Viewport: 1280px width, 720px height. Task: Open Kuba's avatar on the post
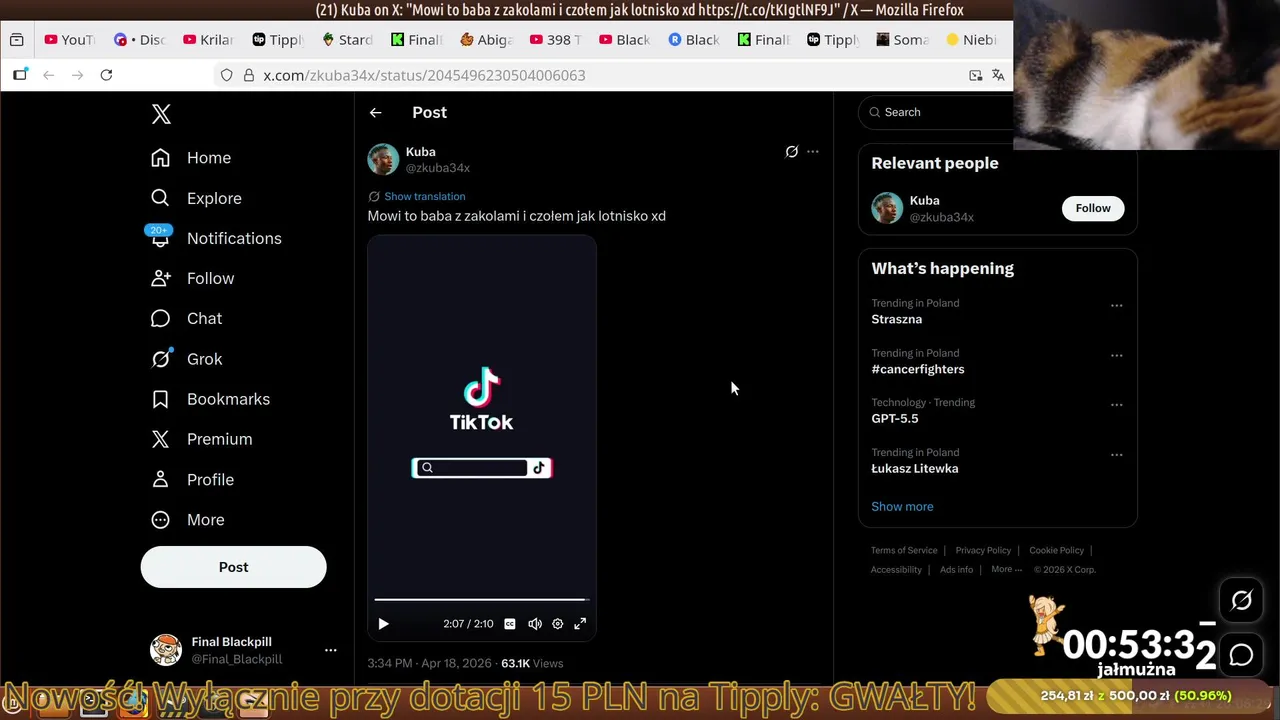click(x=383, y=160)
